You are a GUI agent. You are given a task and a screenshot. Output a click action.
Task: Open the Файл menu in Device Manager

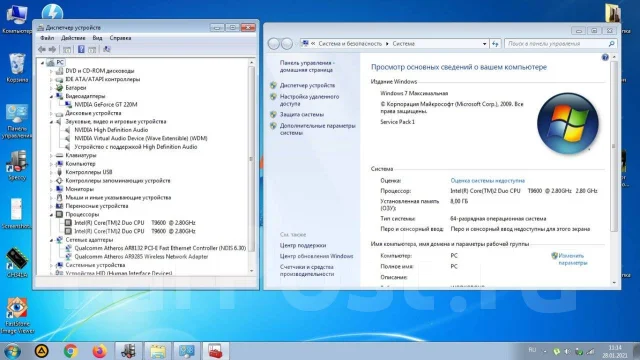[x=47, y=38]
